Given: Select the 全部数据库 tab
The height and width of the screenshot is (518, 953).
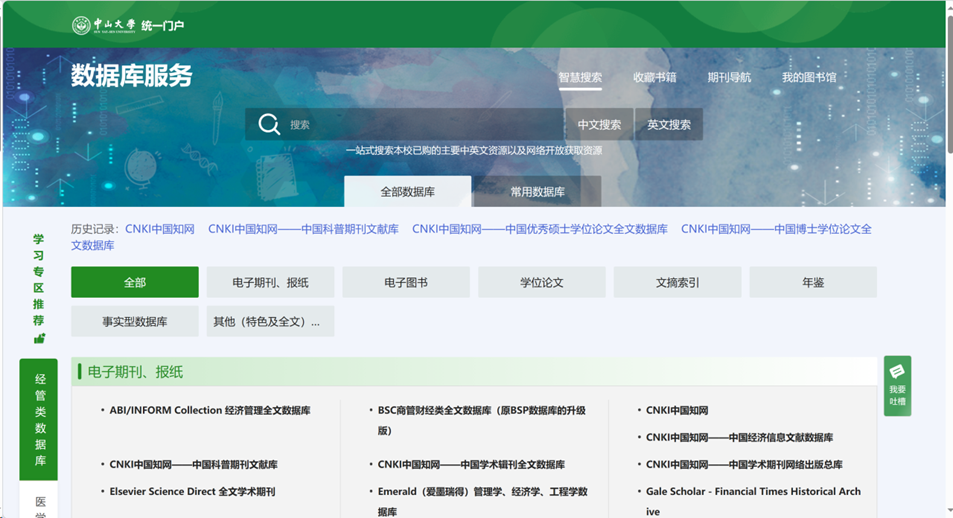Looking at the screenshot, I should pos(407,192).
